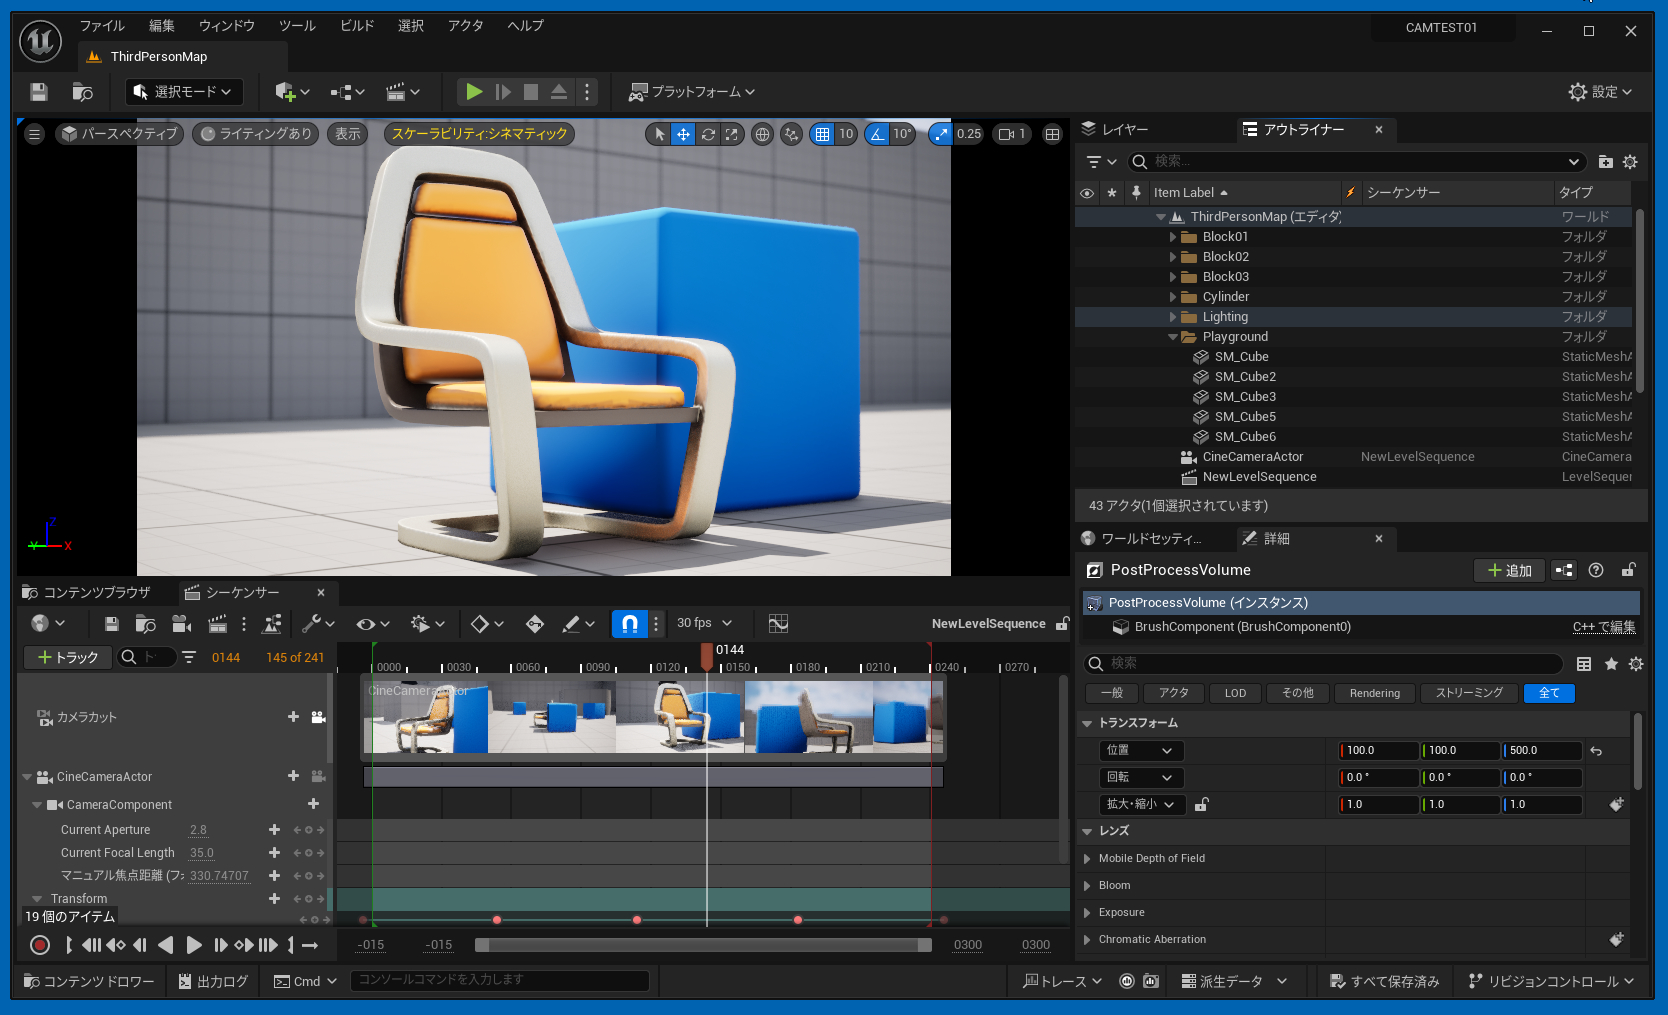Click the Sequencer record button
Screen dimensions: 1668x1015
pyautogui.click(x=40, y=945)
